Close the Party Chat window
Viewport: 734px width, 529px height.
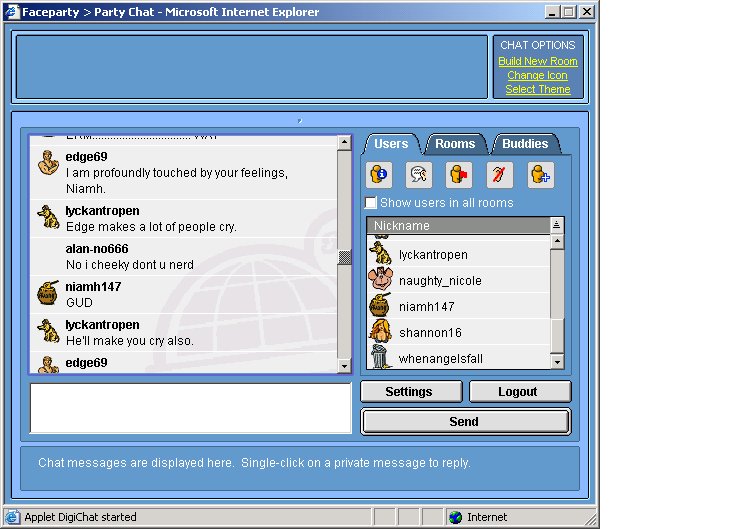[587, 12]
